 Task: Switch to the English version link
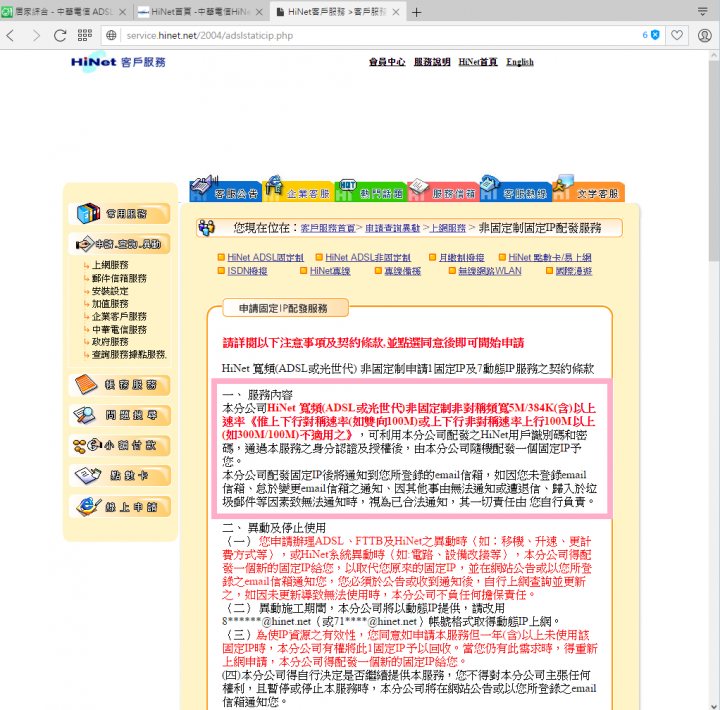520,62
